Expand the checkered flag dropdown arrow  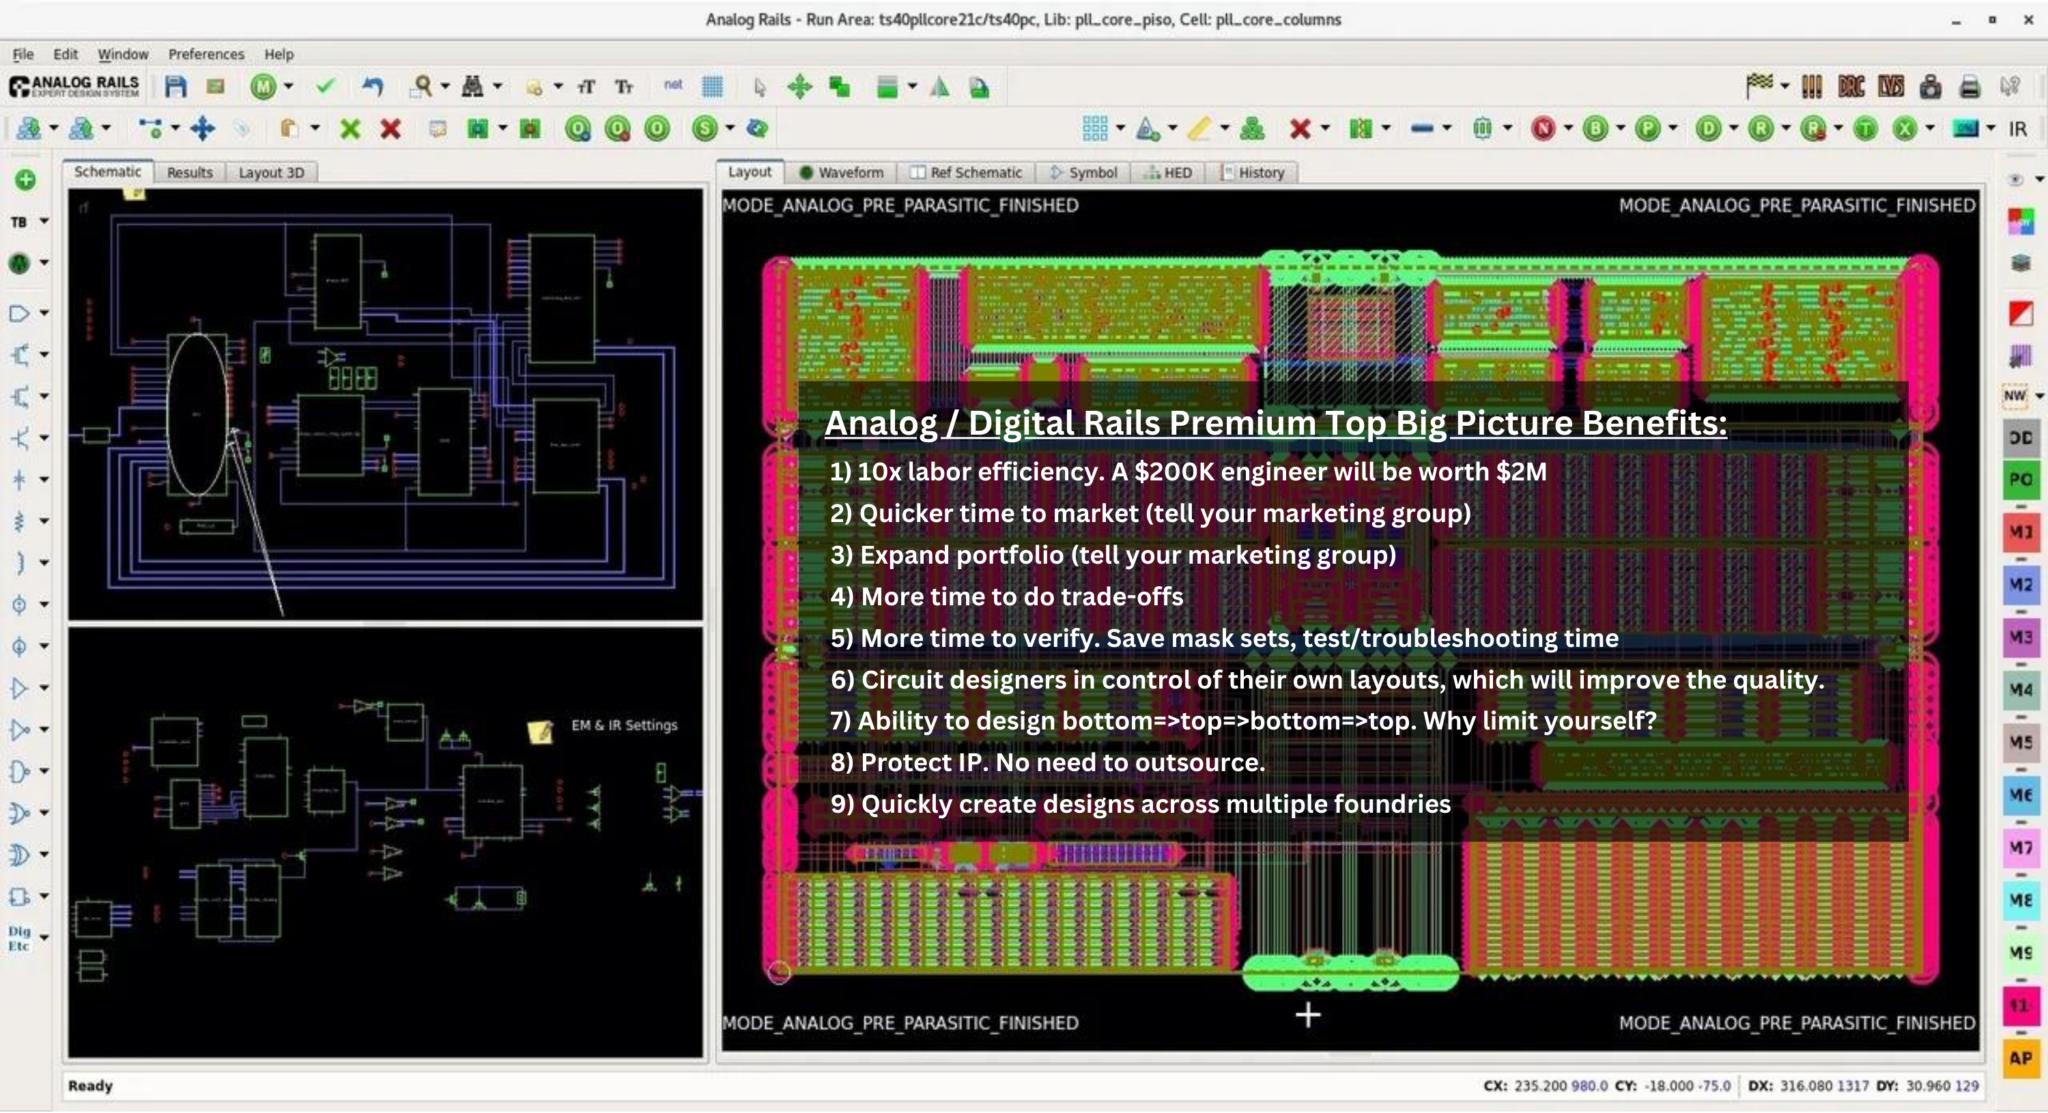(1784, 87)
